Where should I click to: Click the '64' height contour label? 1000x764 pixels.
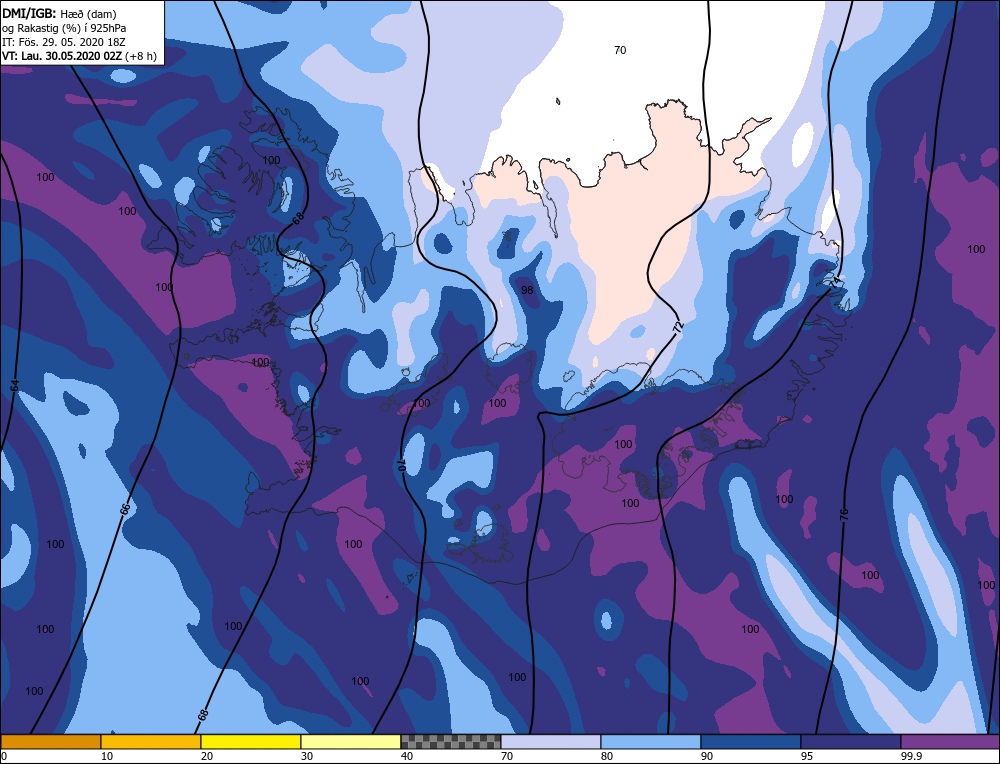point(15,385)
